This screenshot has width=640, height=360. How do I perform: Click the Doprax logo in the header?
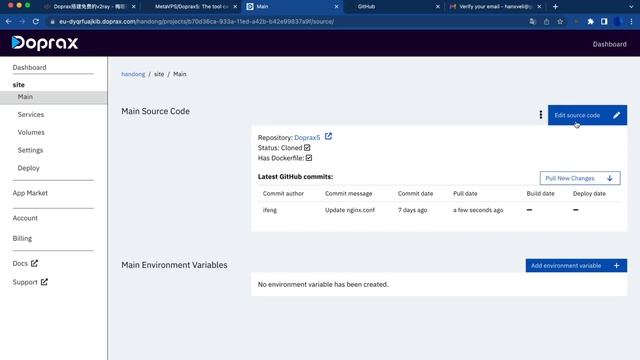point(44,43)
